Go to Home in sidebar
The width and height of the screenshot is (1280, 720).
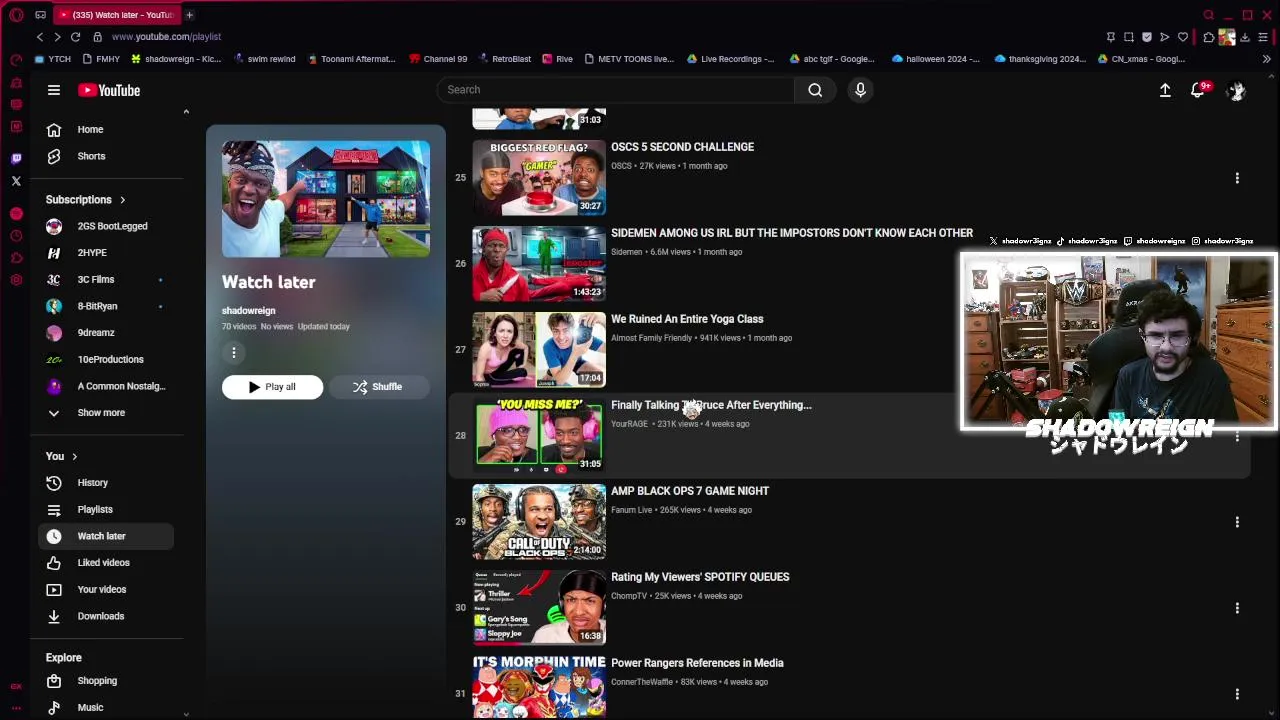pos(106,129)
